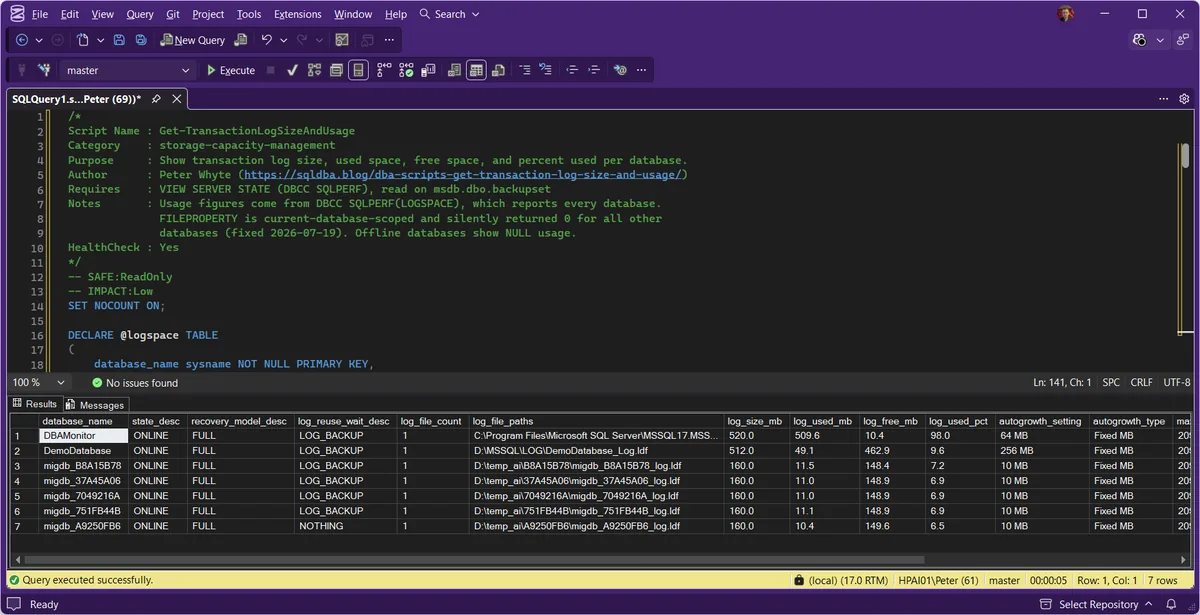Image resolution: width=1200 pixels, height=615 pixels.
Task: Click the UTF-8 encoding indicator
Action: coord(1177,383)
